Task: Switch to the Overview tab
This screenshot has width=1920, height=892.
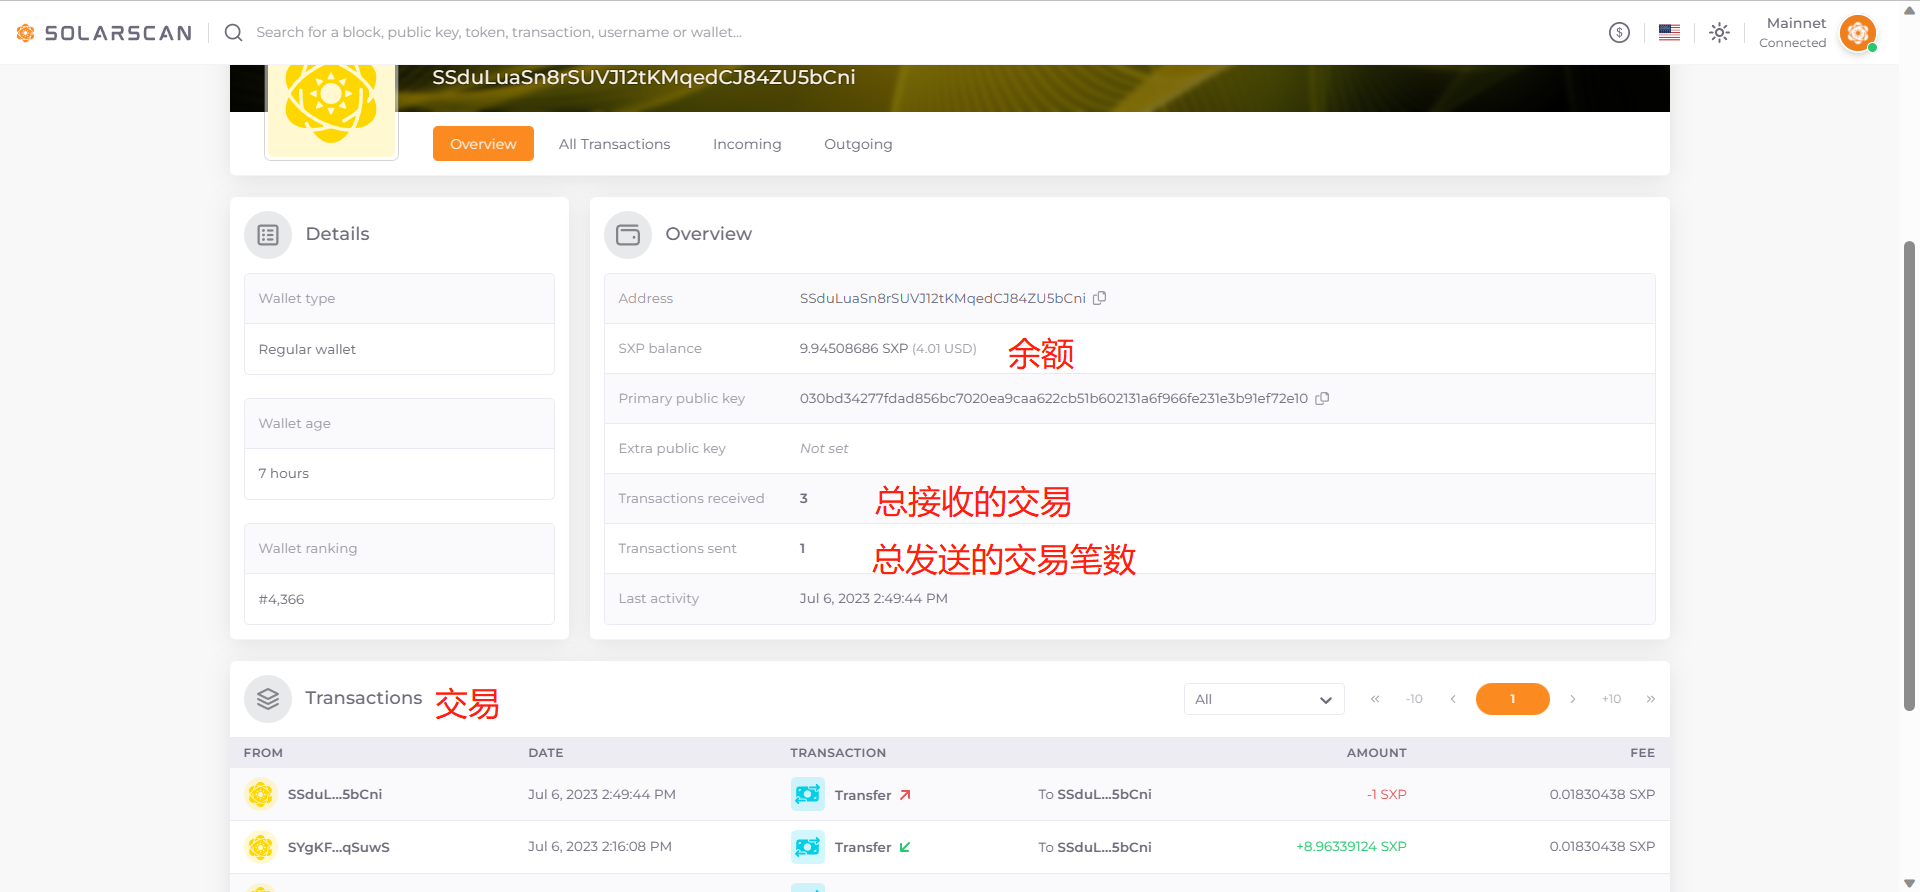Action: point(483,144)
